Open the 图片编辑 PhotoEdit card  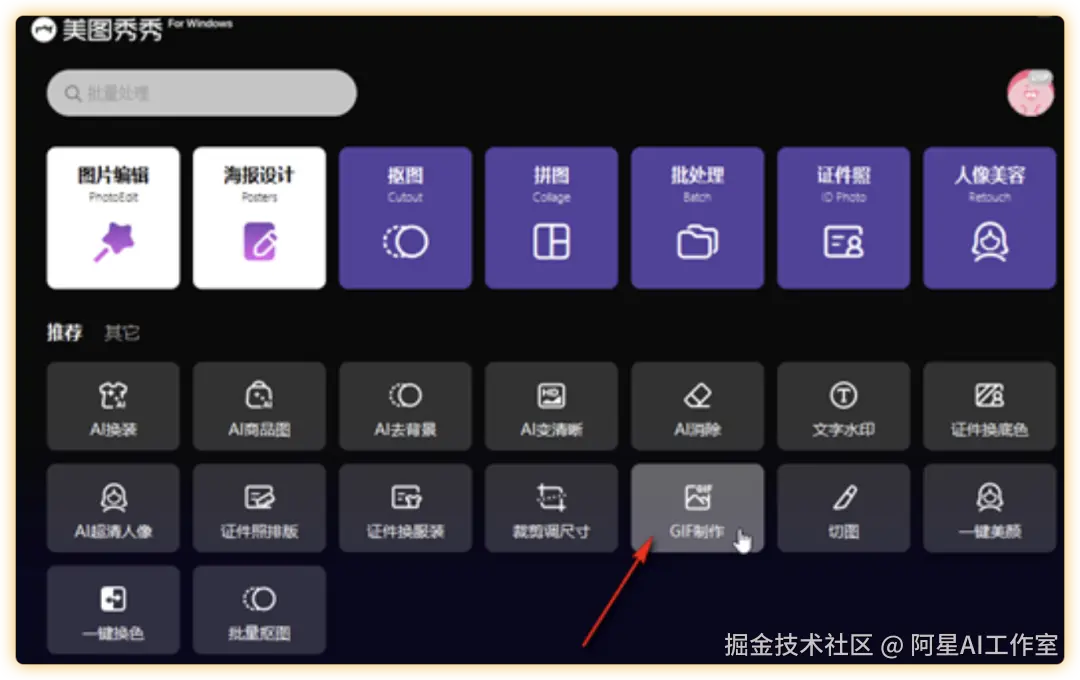click(113, 217)
